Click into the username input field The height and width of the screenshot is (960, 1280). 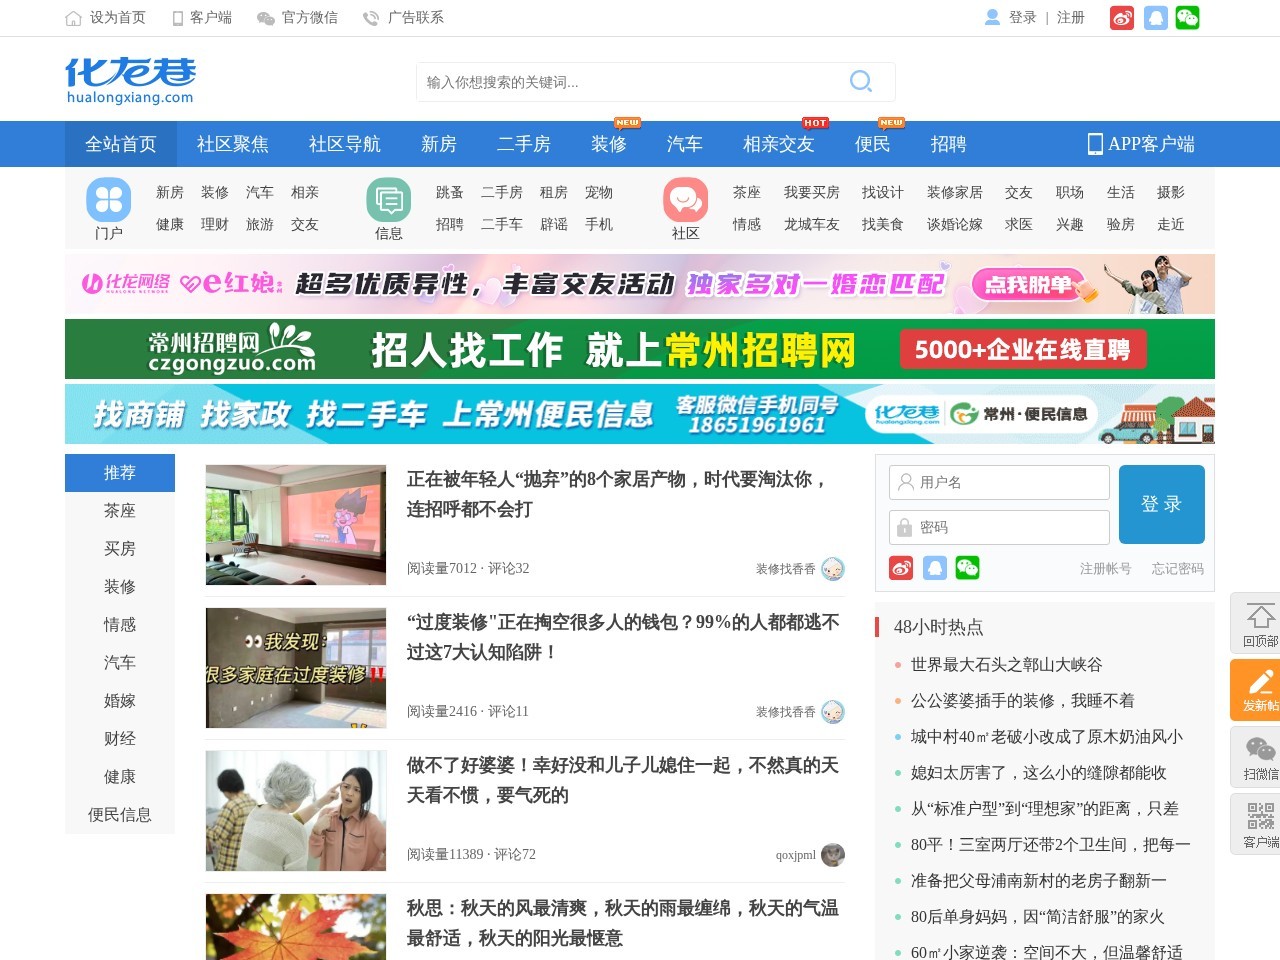[x=999, y=482]
